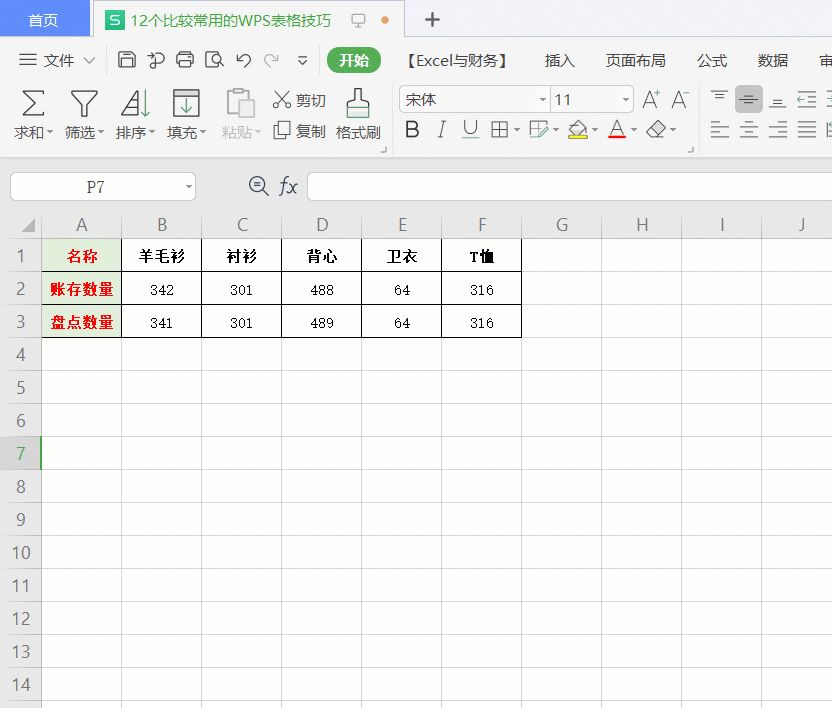
Task: Click the new tab plus button
Action: (432, 20)
